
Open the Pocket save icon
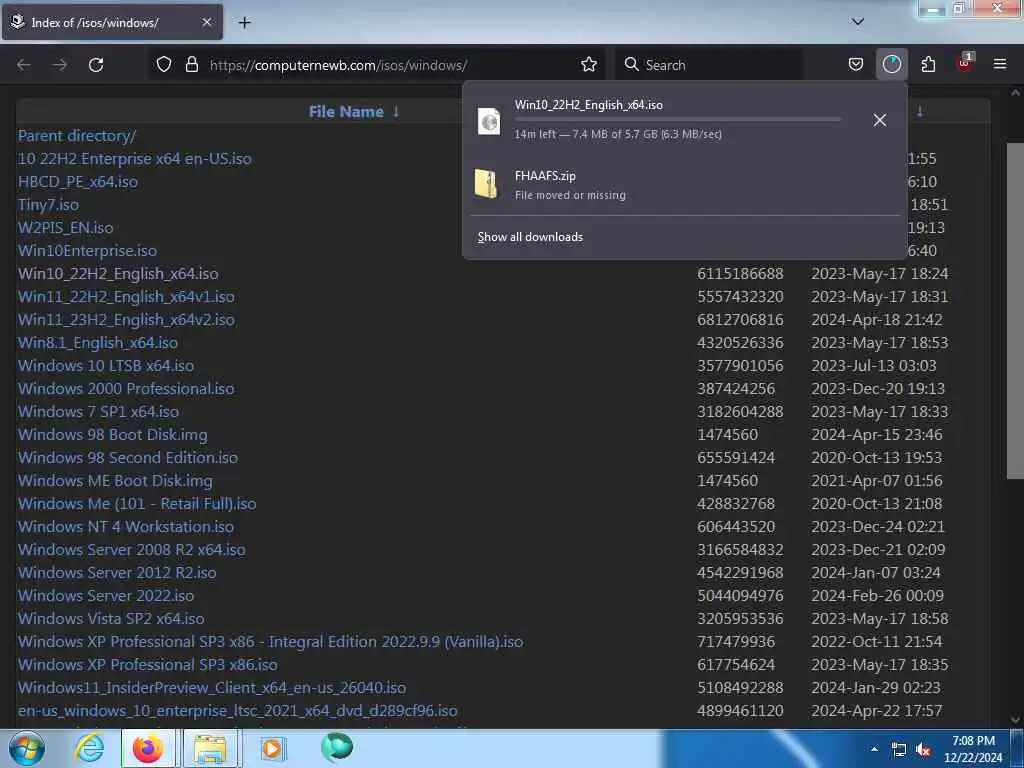tap(856, 64)
